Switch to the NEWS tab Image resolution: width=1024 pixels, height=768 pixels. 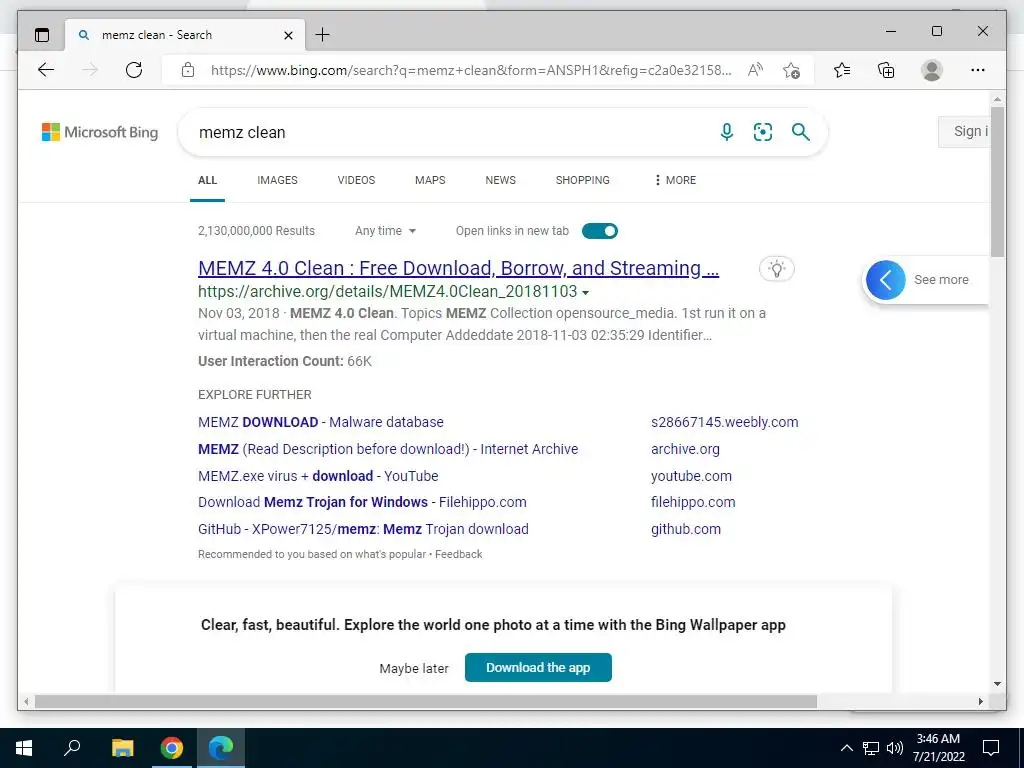(500, 180)
